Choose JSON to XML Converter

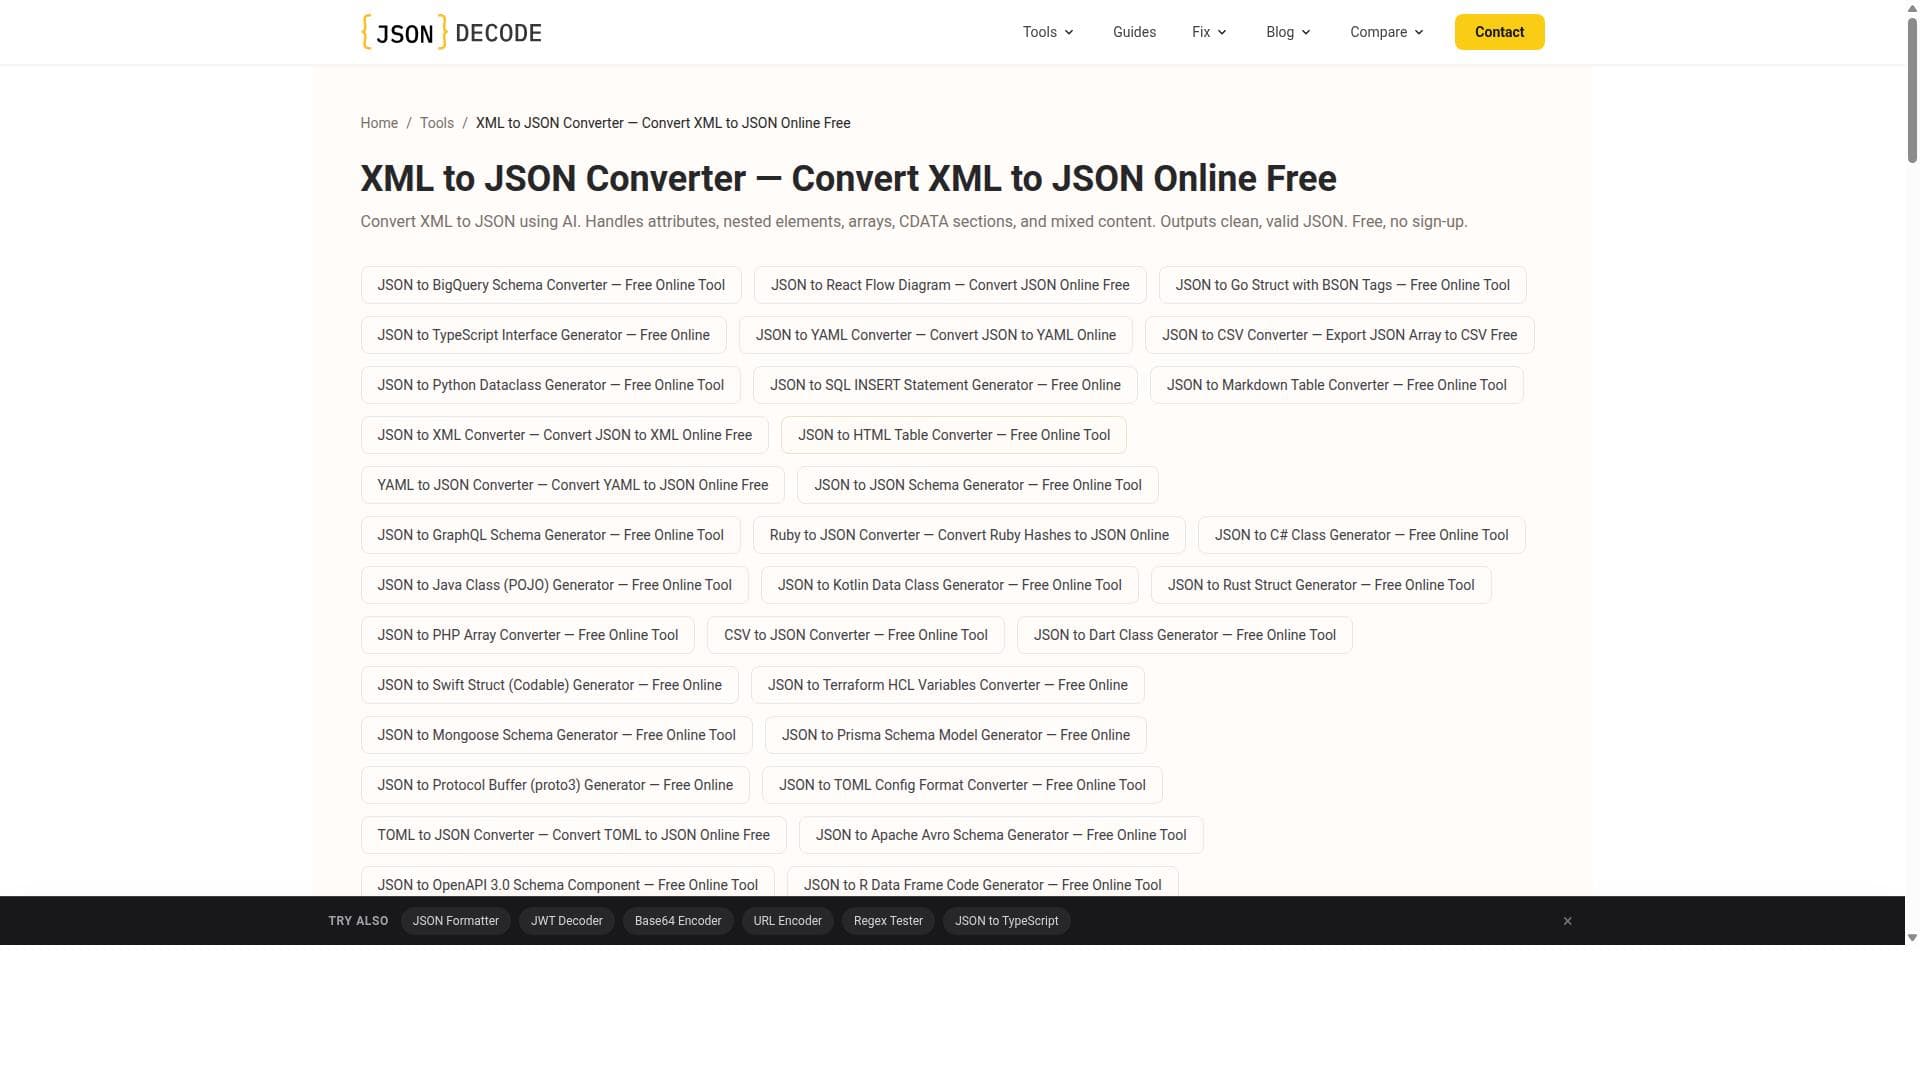[x=564, y=435]
